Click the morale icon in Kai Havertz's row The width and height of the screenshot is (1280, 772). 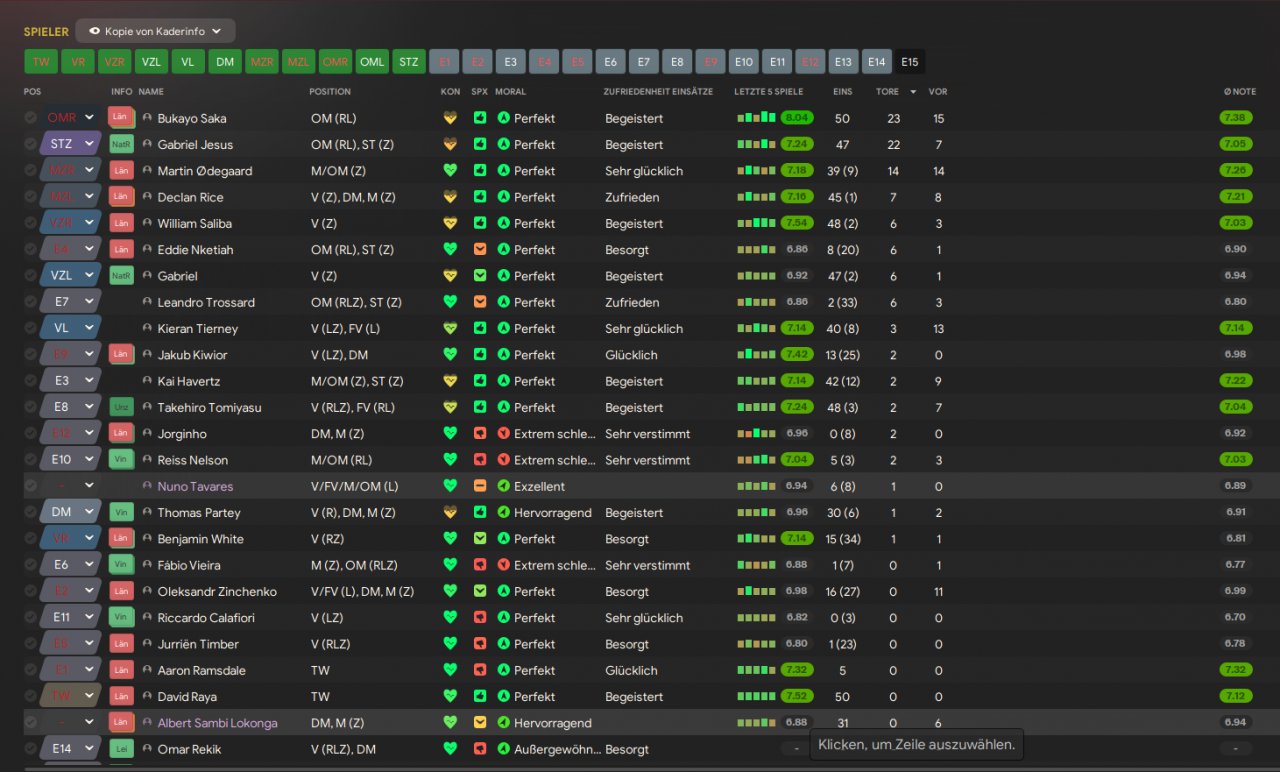[504, 381]
